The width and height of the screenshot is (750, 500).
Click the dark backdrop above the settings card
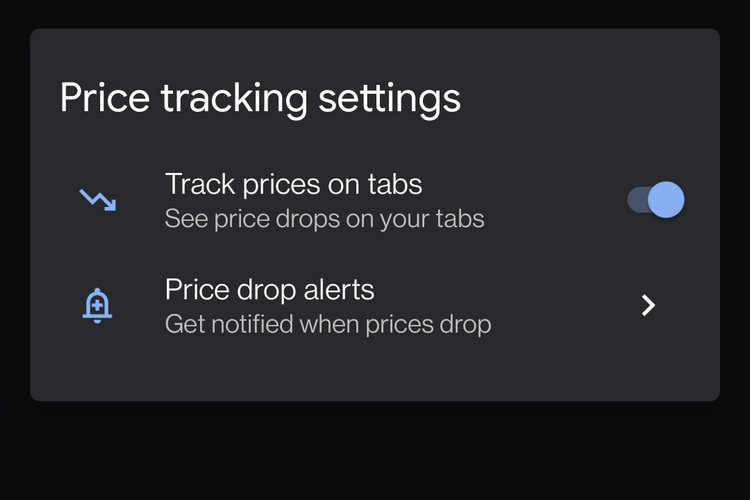(375, 13)
